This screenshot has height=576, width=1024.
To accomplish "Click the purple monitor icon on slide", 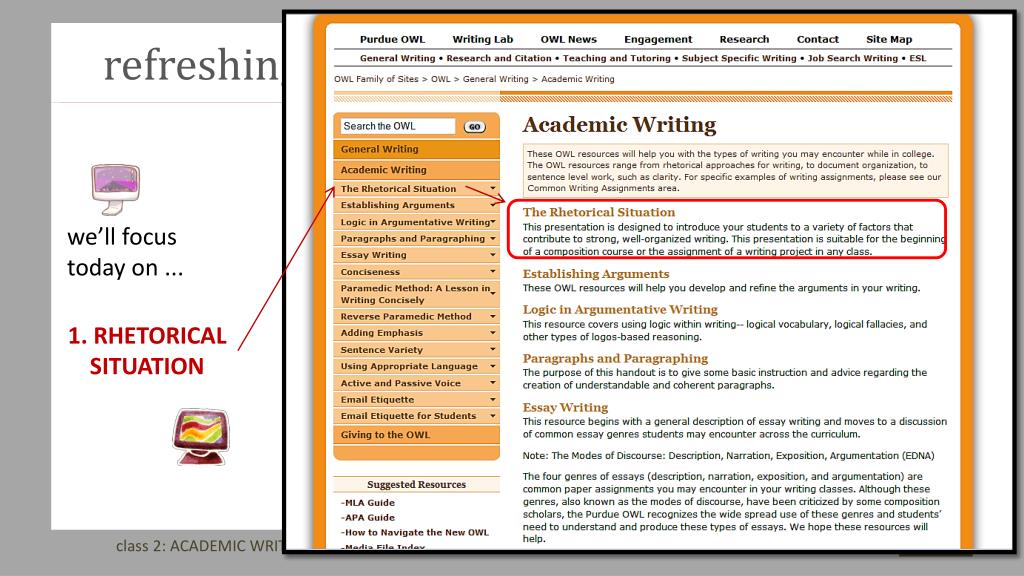I will coord(116,189).
